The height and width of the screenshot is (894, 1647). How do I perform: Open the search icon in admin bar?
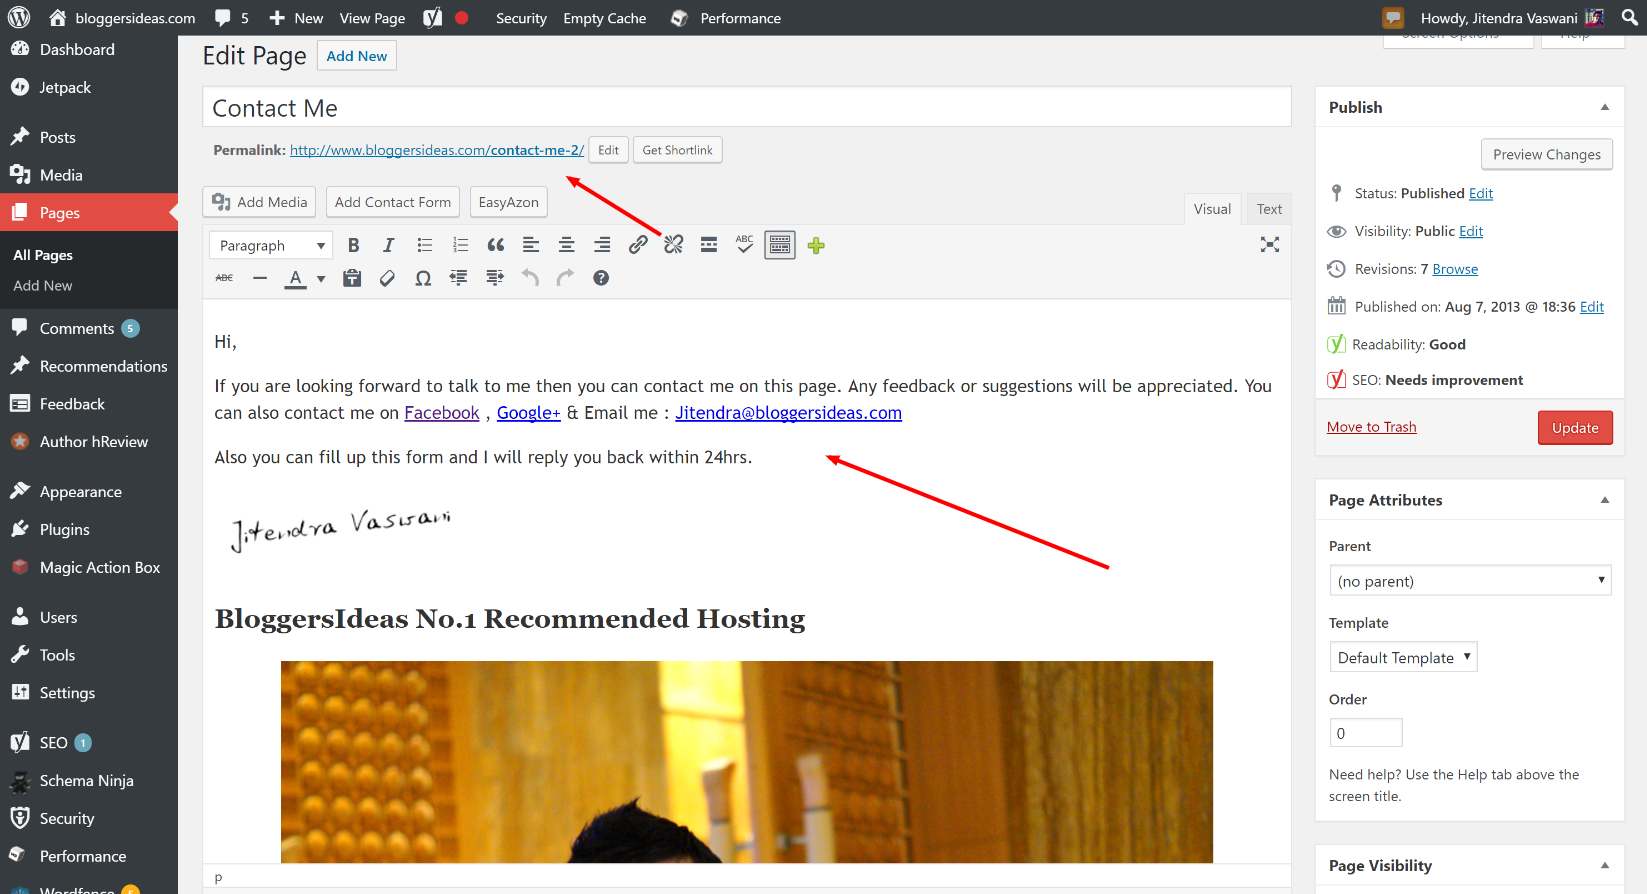[1629, 17]
